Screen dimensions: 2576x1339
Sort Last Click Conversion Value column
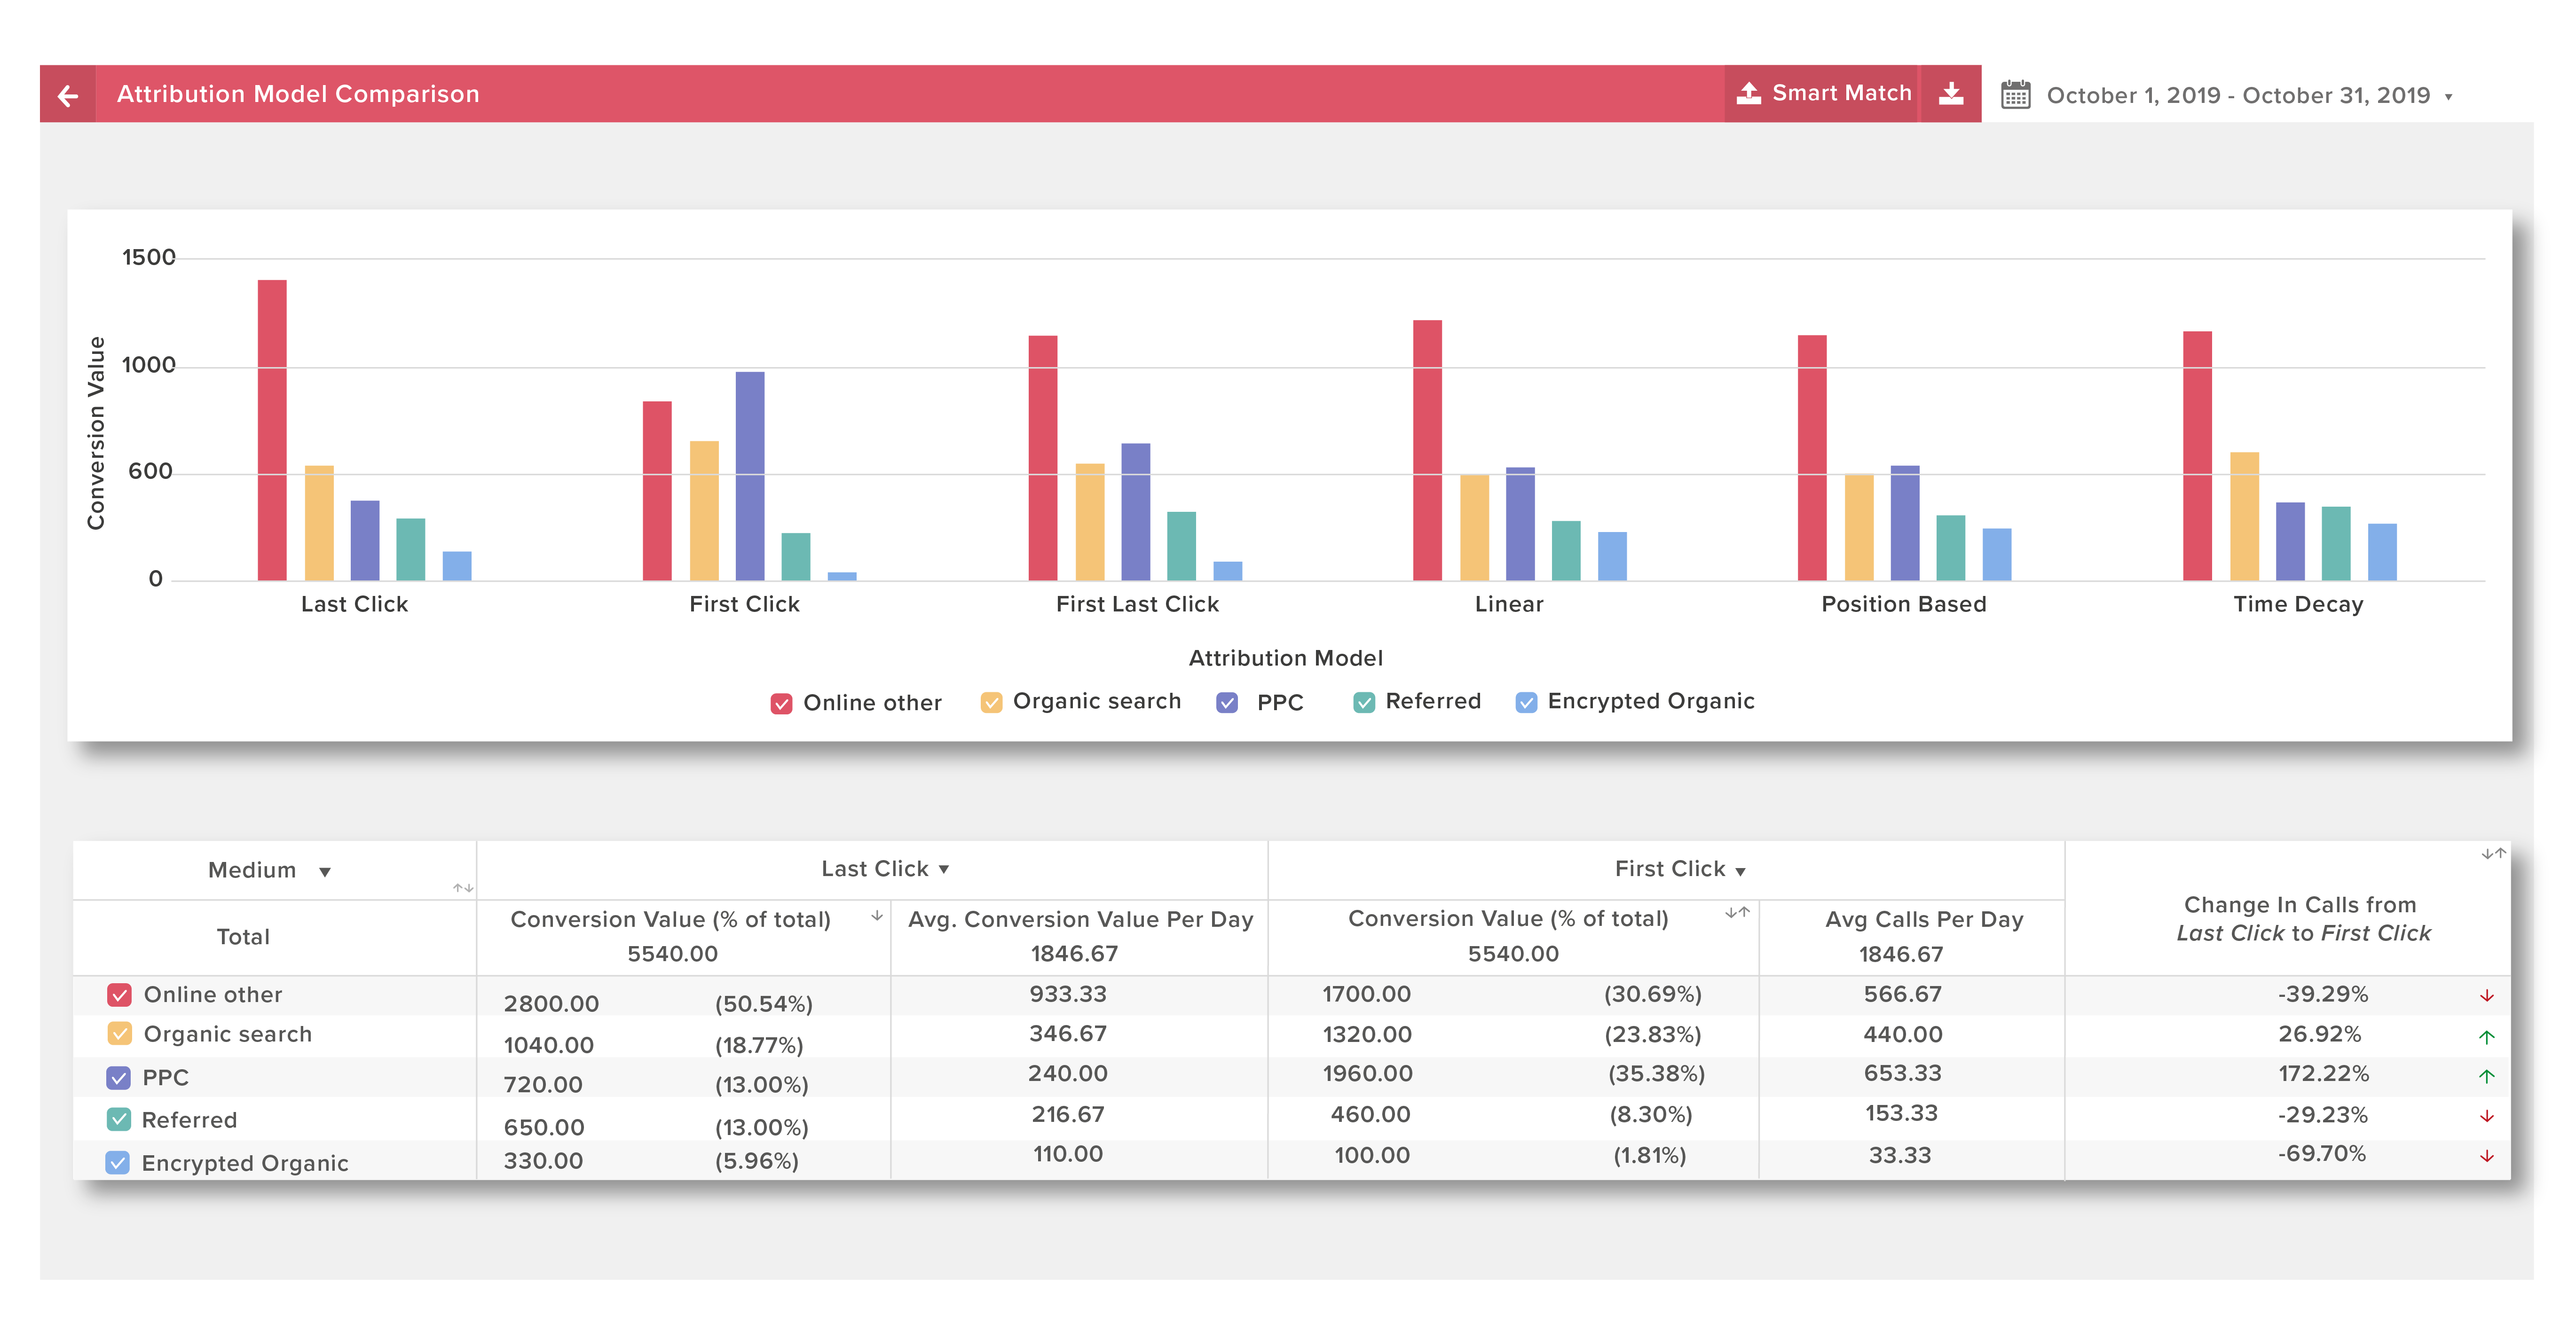click(876, 915)
